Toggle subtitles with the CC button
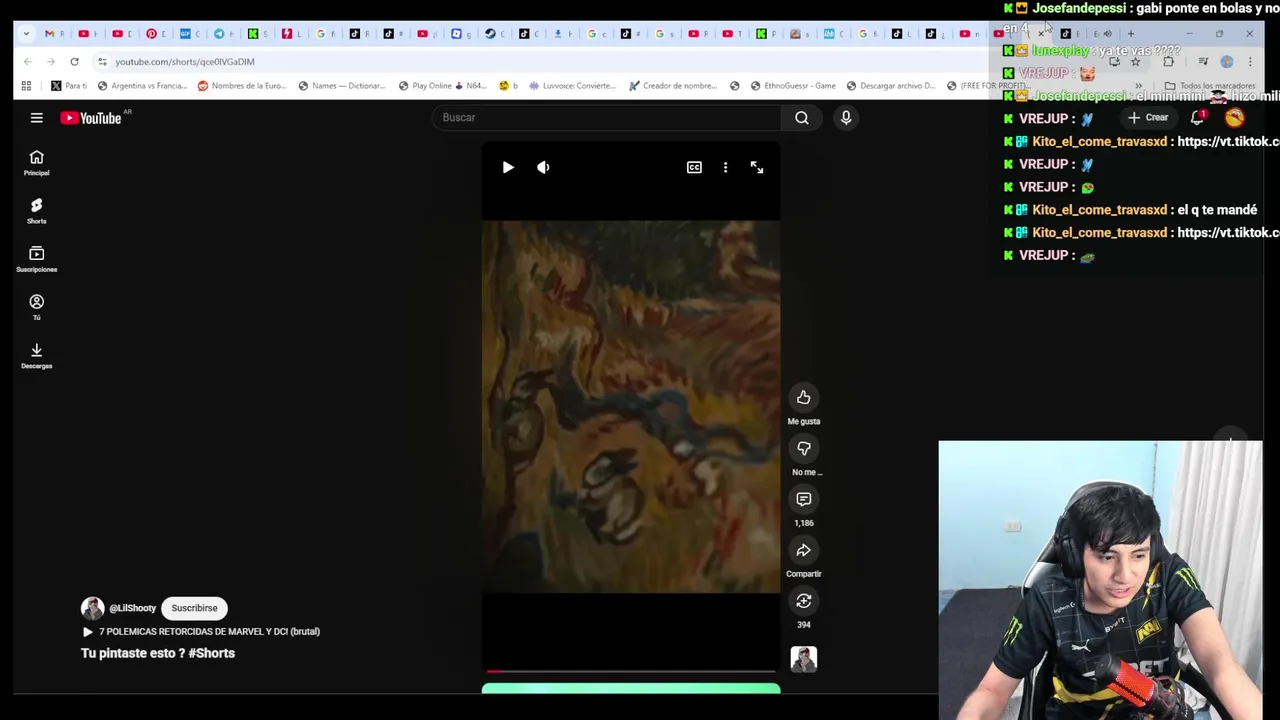 [694, 167]
